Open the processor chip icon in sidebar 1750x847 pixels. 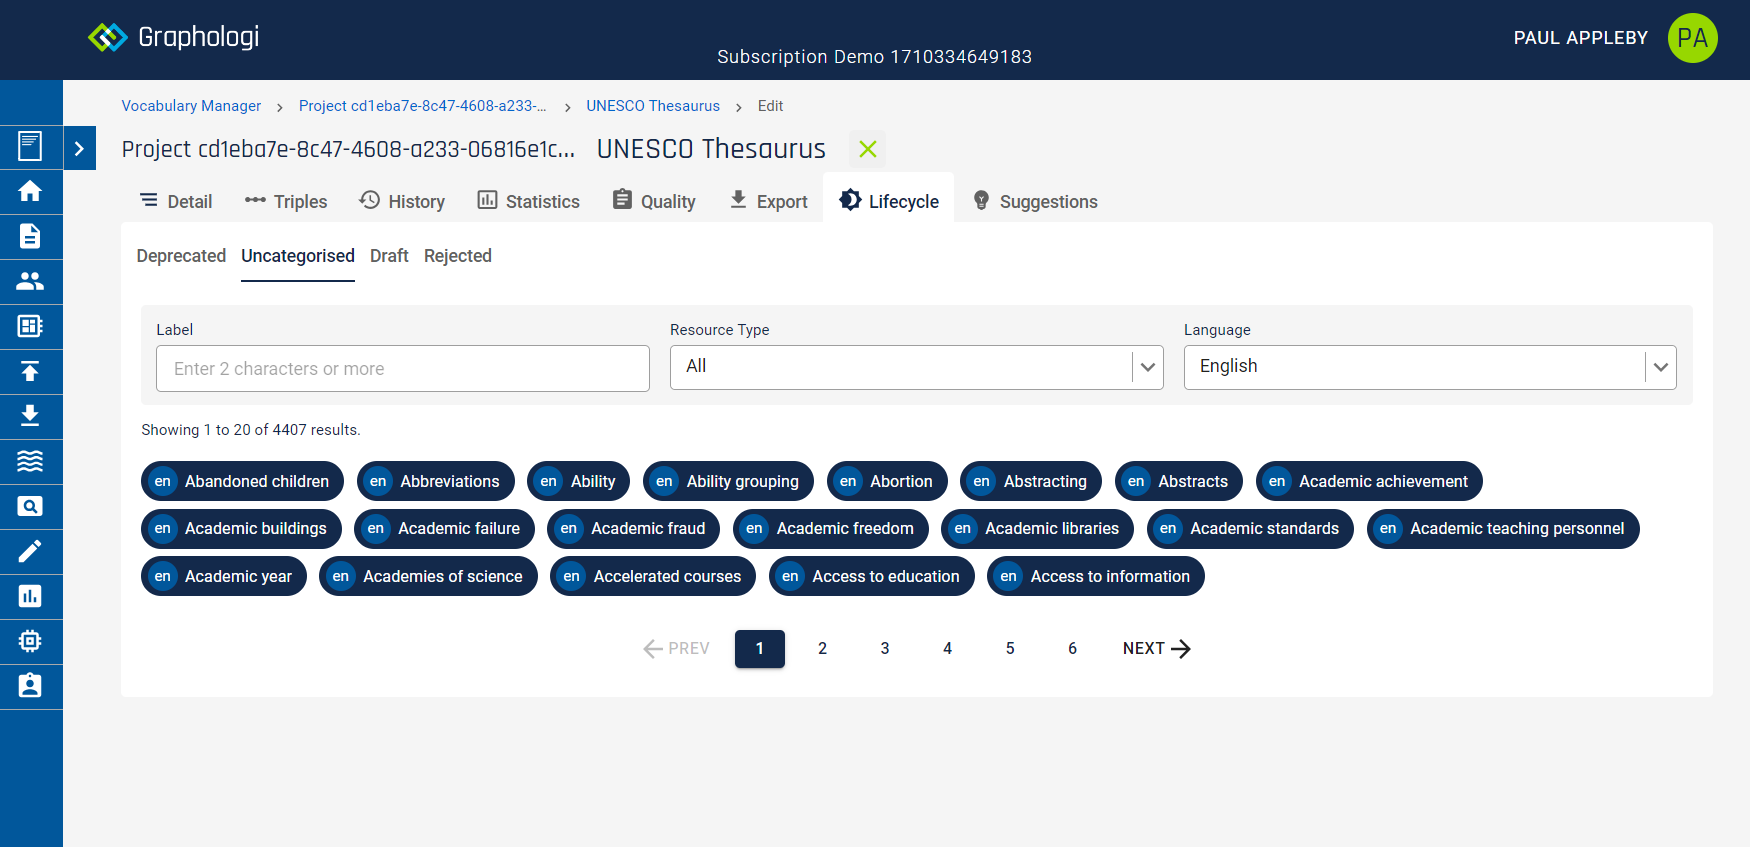pyautogui.click(x=30, y=641)
